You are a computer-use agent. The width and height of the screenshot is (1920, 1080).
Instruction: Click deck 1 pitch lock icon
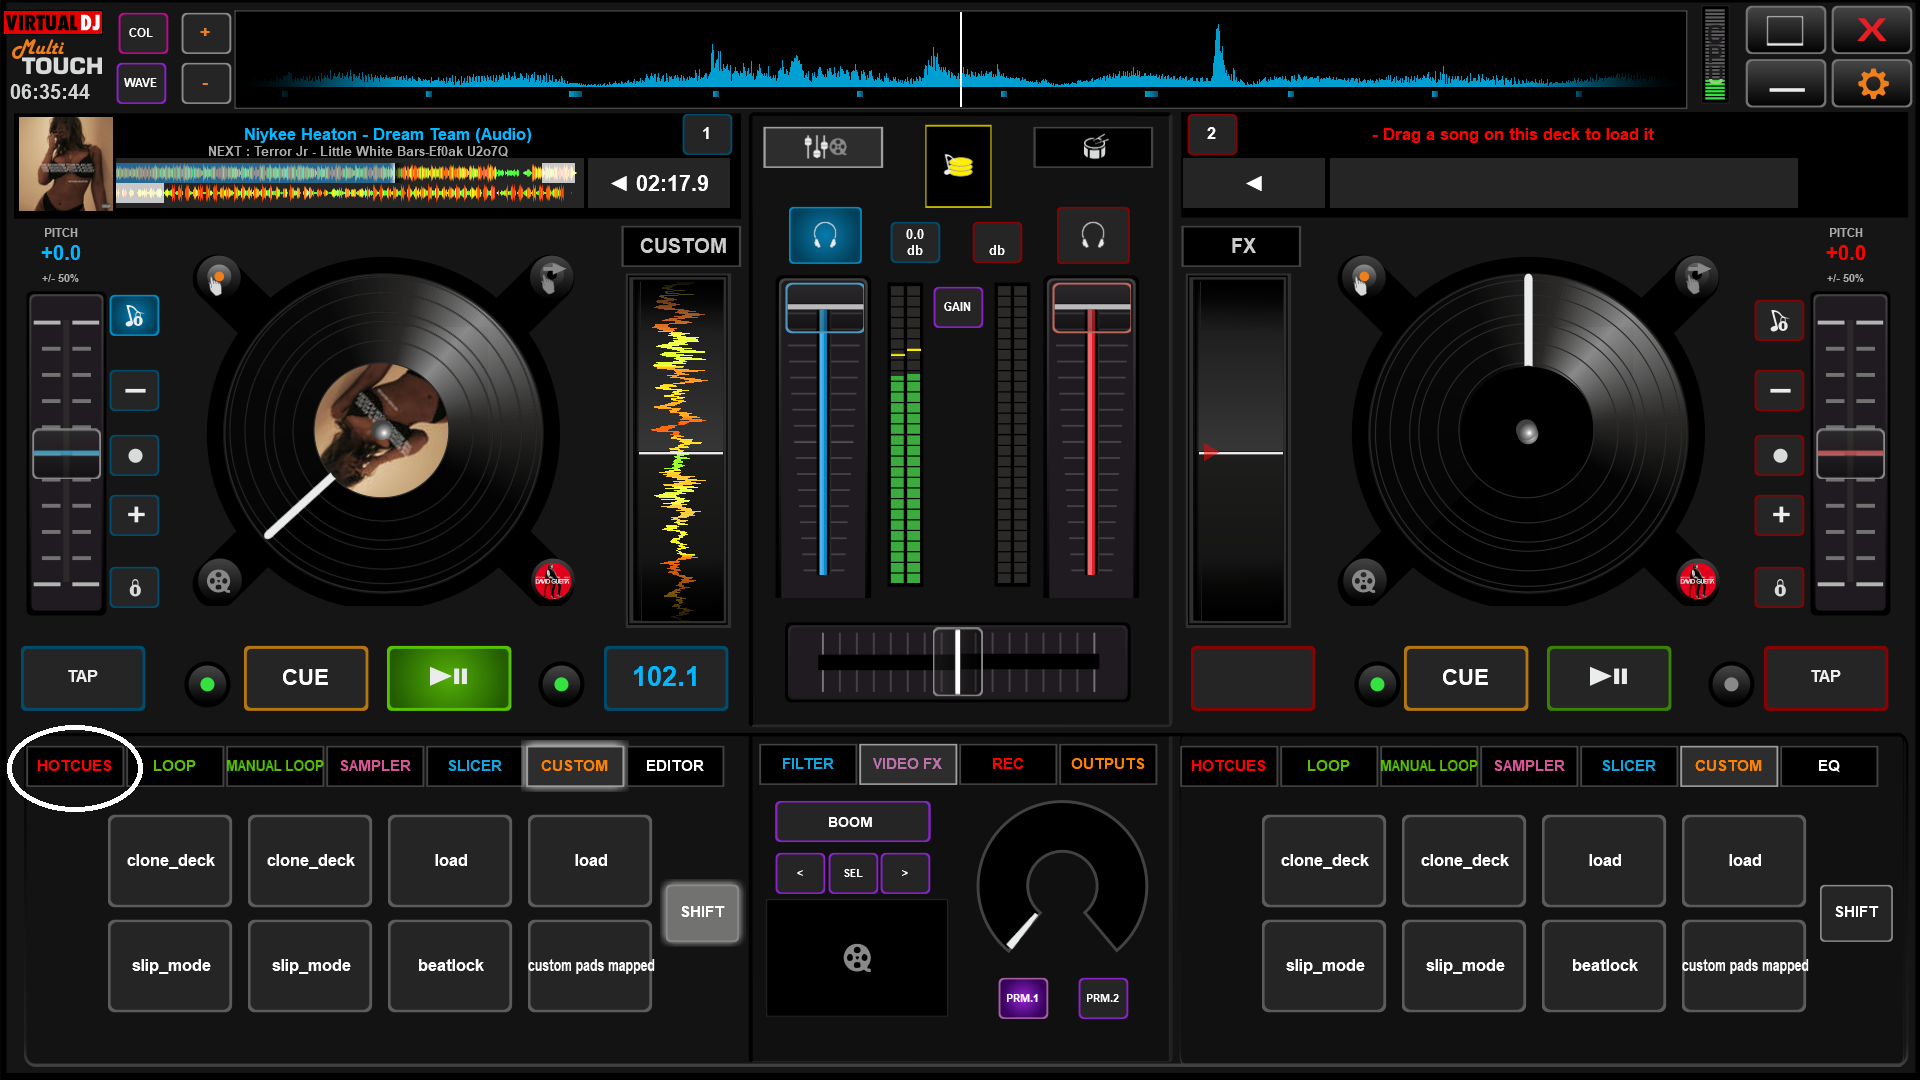(x=135, y=588)
